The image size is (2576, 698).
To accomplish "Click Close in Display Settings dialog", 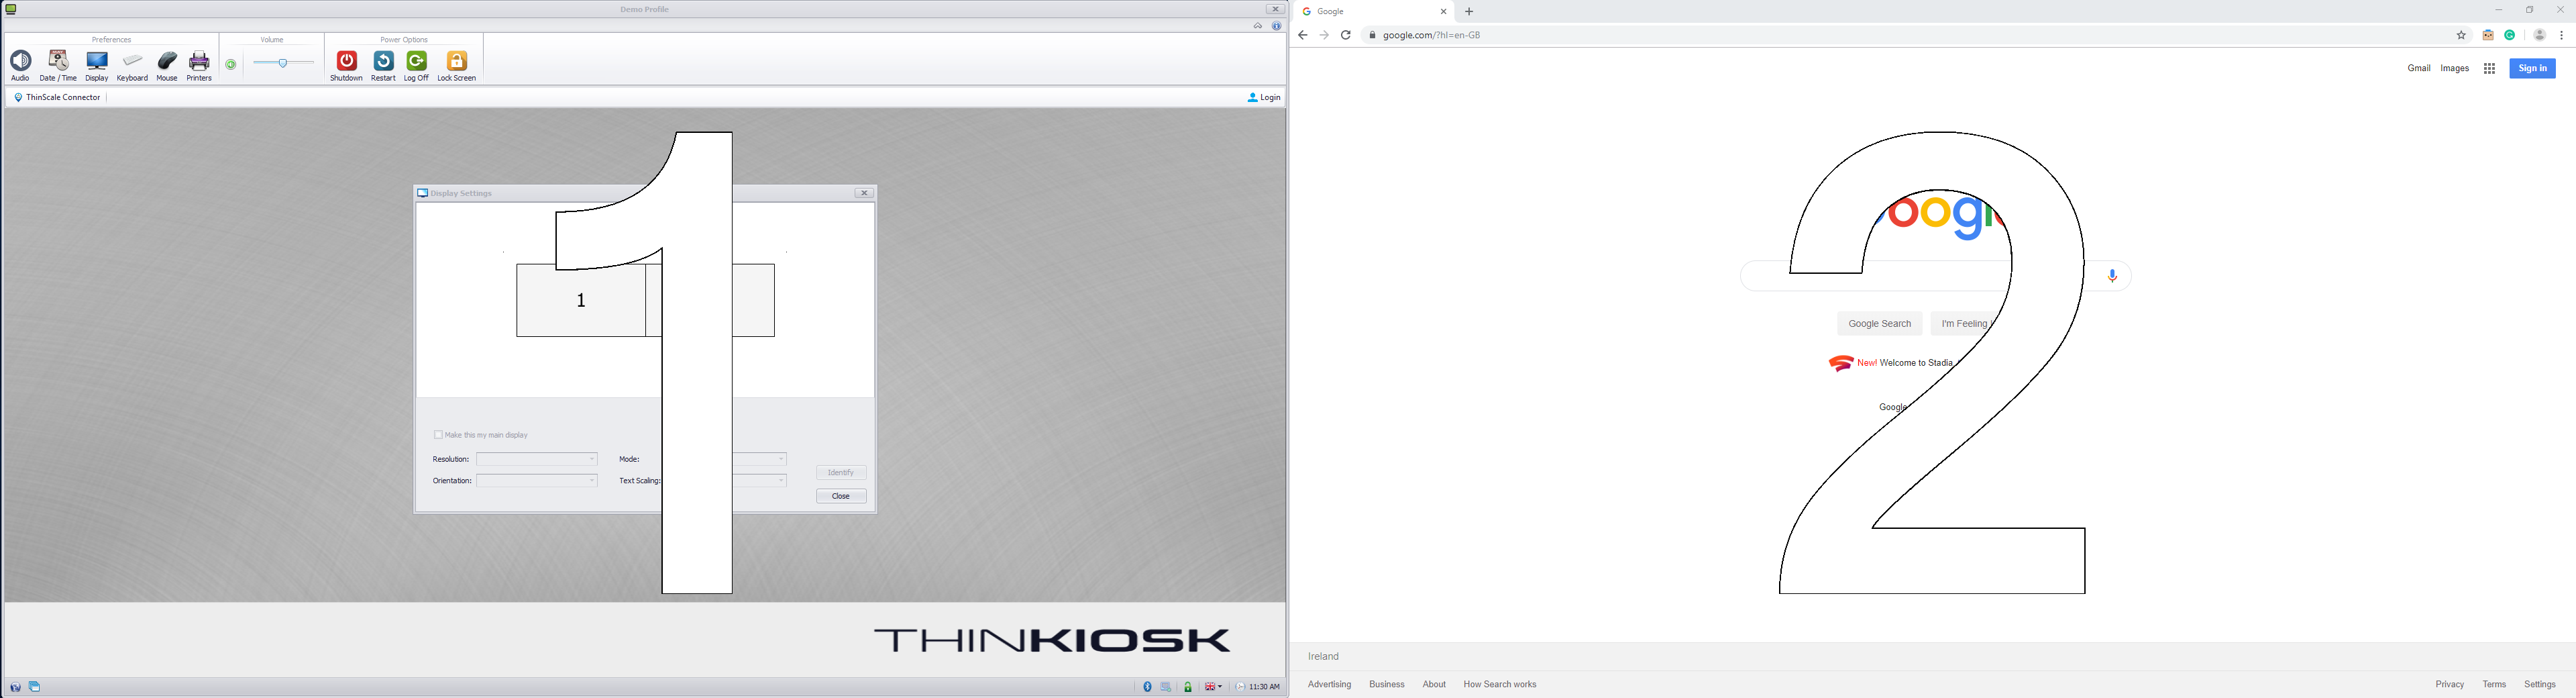I will [841, 496].
